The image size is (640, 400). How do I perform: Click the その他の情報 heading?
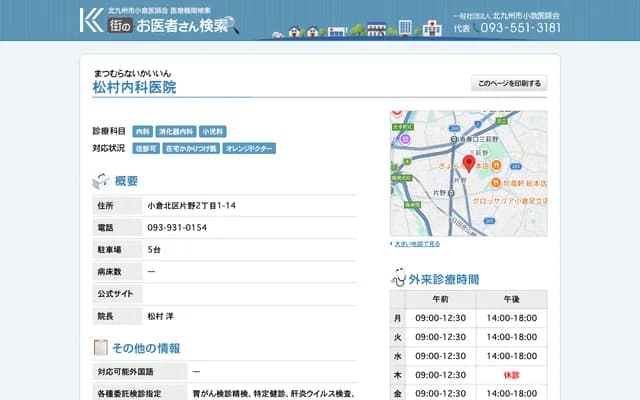click(x=146, y=348)
